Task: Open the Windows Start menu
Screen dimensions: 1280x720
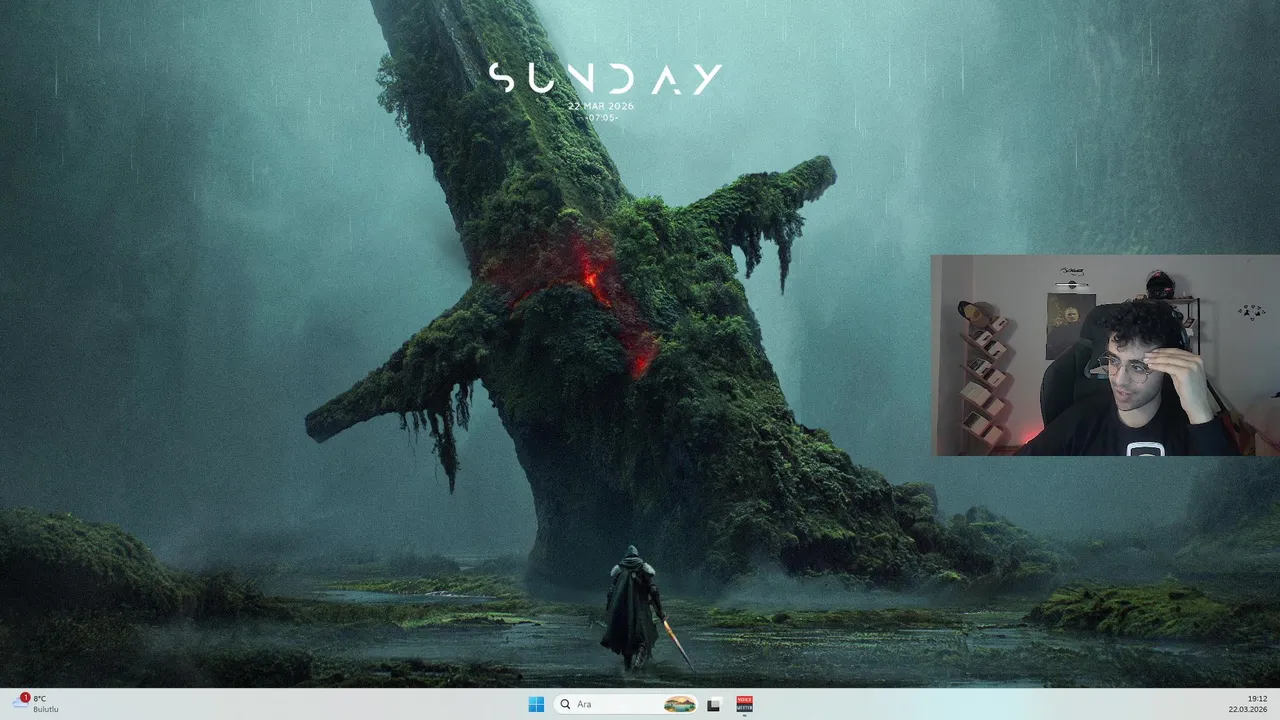Action: (536, 704)
